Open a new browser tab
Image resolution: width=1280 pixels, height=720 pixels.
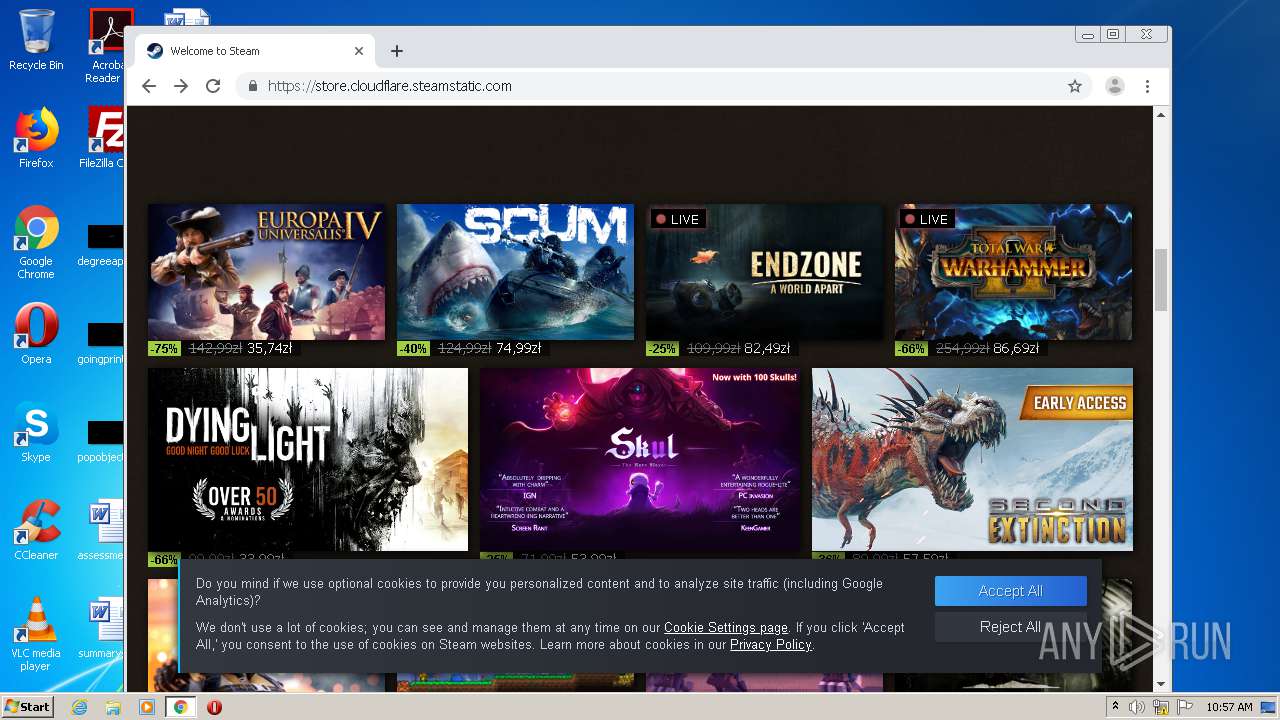coord(397,51)
